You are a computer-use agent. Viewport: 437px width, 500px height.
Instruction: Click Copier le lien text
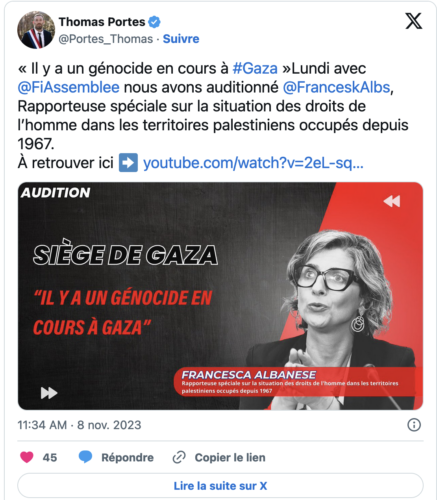[x=230, y=457]
